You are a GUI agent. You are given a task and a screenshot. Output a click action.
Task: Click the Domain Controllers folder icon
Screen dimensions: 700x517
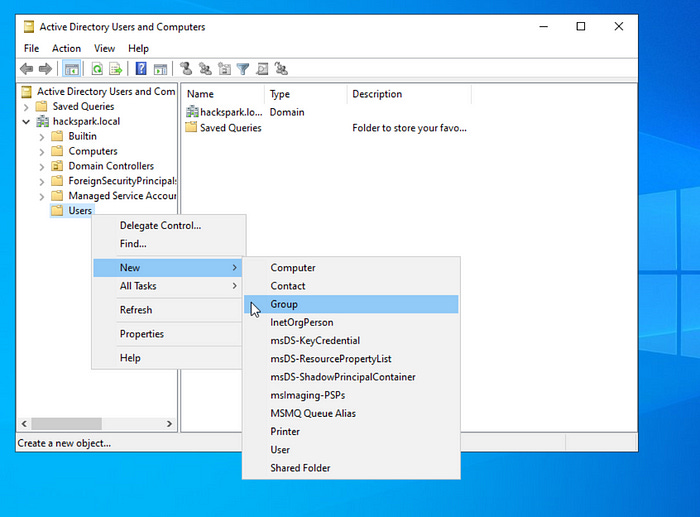pyautogui.click(x=57, y=166)
